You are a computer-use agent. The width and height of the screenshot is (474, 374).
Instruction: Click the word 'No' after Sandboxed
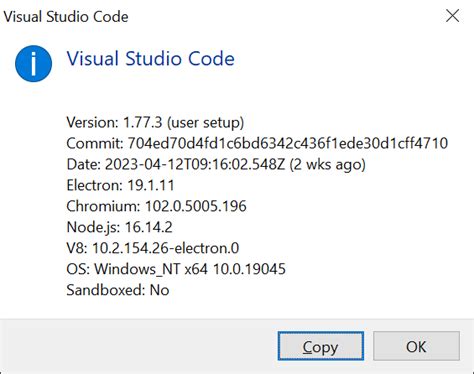click(160, 290)
